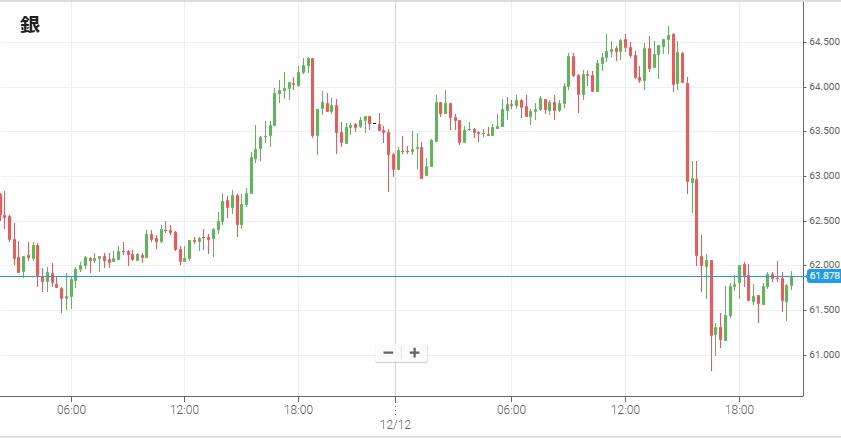Click the 62.500 price axis label
841x438 pixels.
click(x=823, y=221)
